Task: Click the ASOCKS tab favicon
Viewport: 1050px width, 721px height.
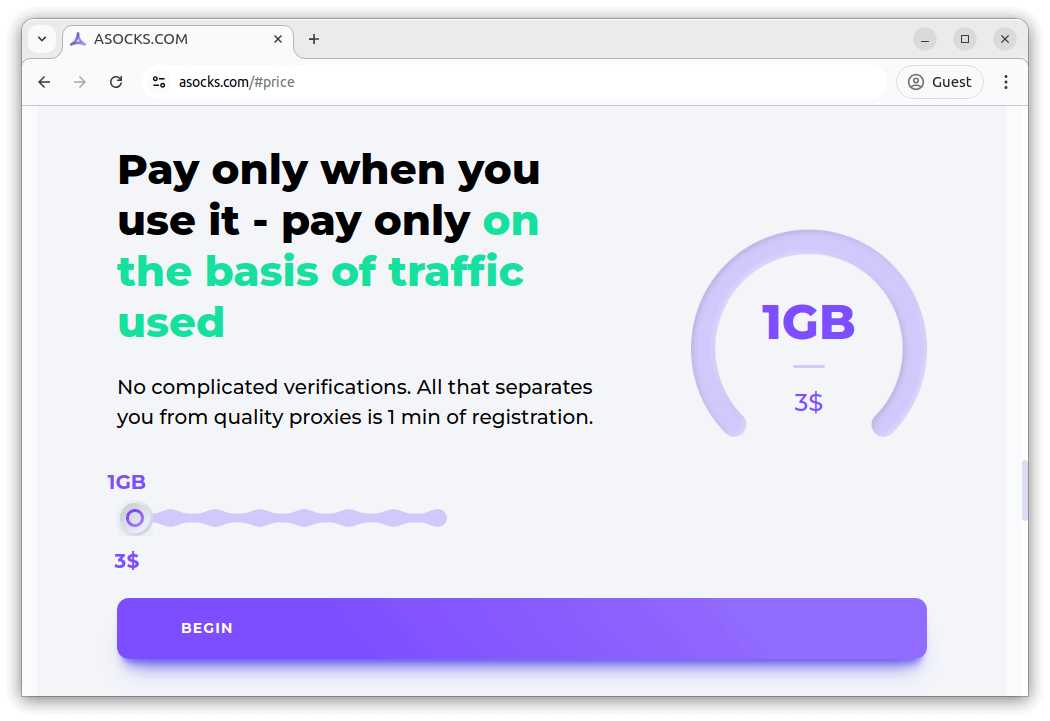Action: pyautogui.click(x=78, y=39)
